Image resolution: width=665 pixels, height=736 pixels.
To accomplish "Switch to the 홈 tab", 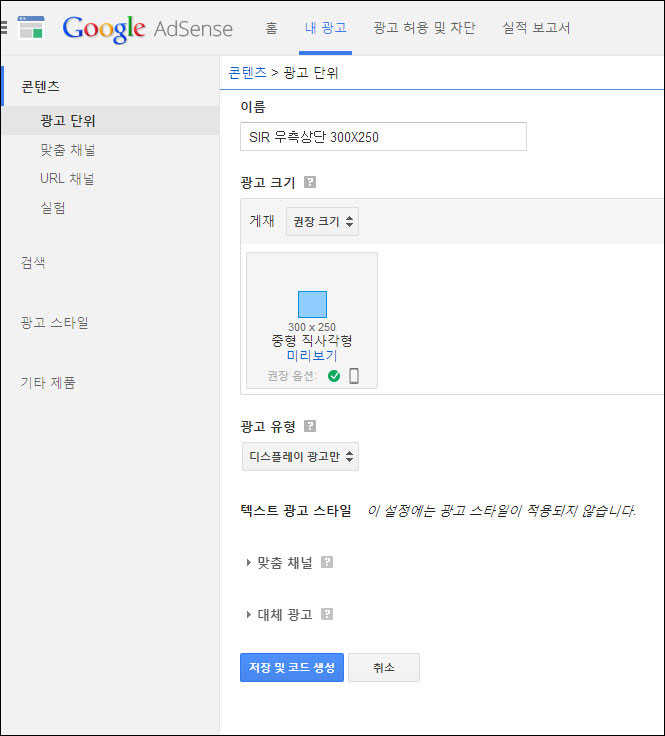I will point(271,28).
